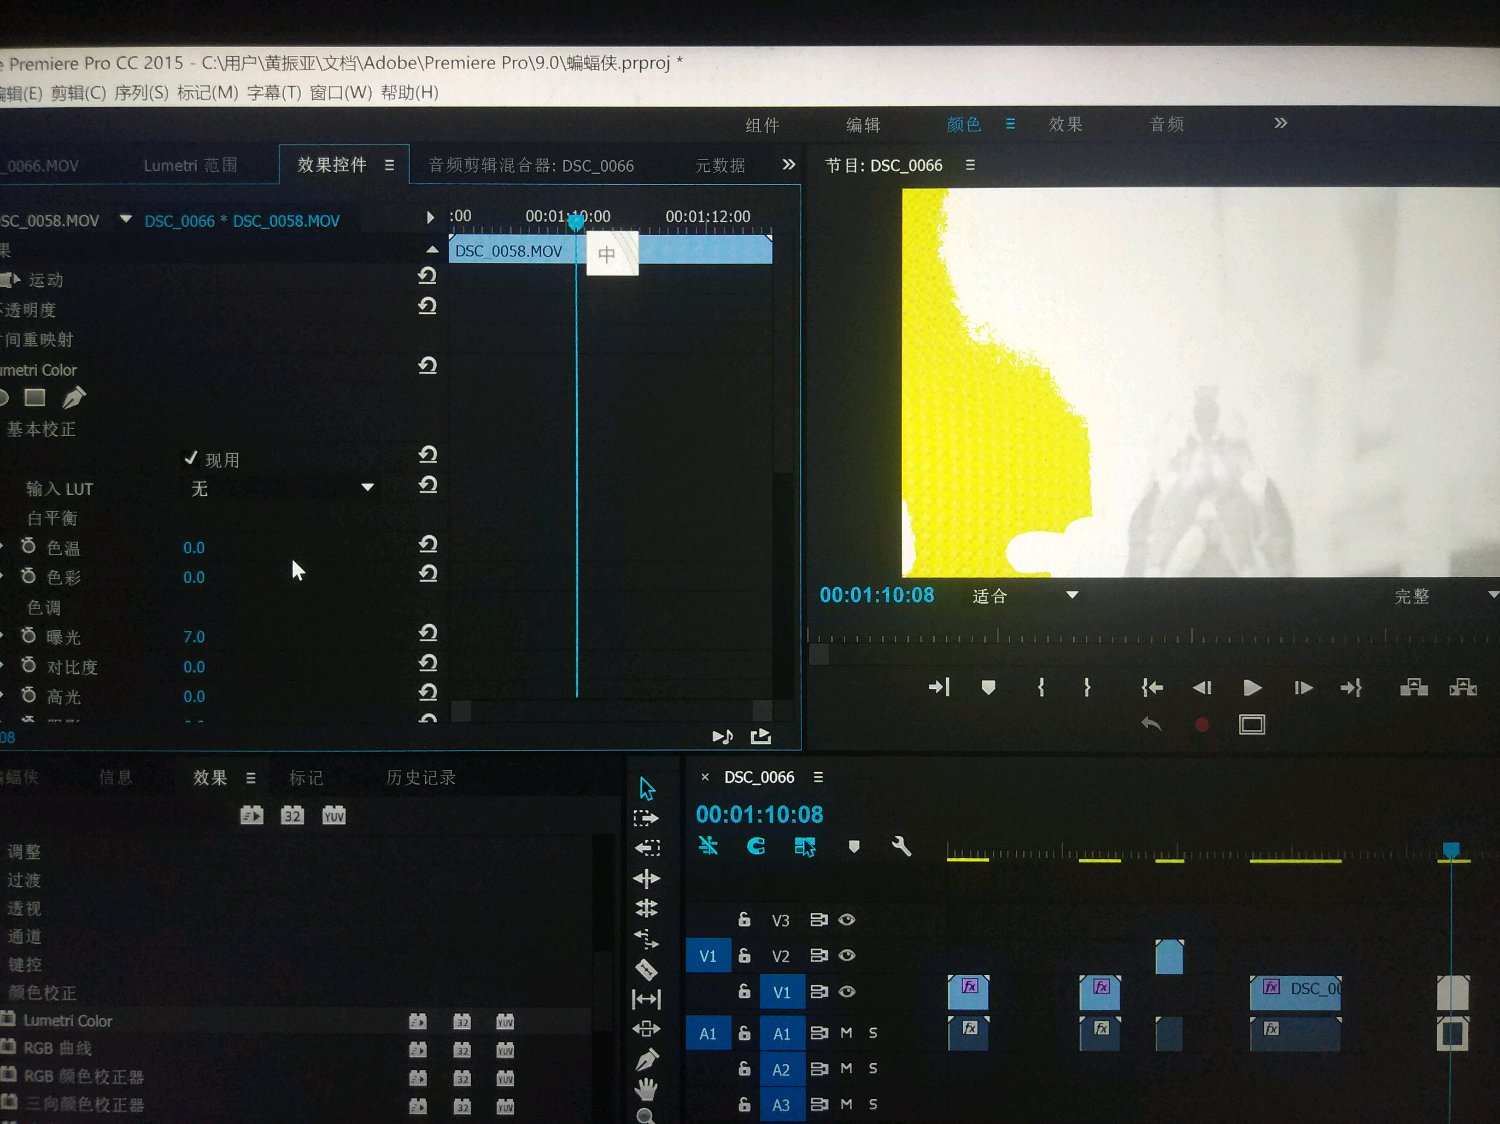This screenshot has height=1124, width=1500.
Task: Filter effects by YUV icon
Action: coord(334,816)
